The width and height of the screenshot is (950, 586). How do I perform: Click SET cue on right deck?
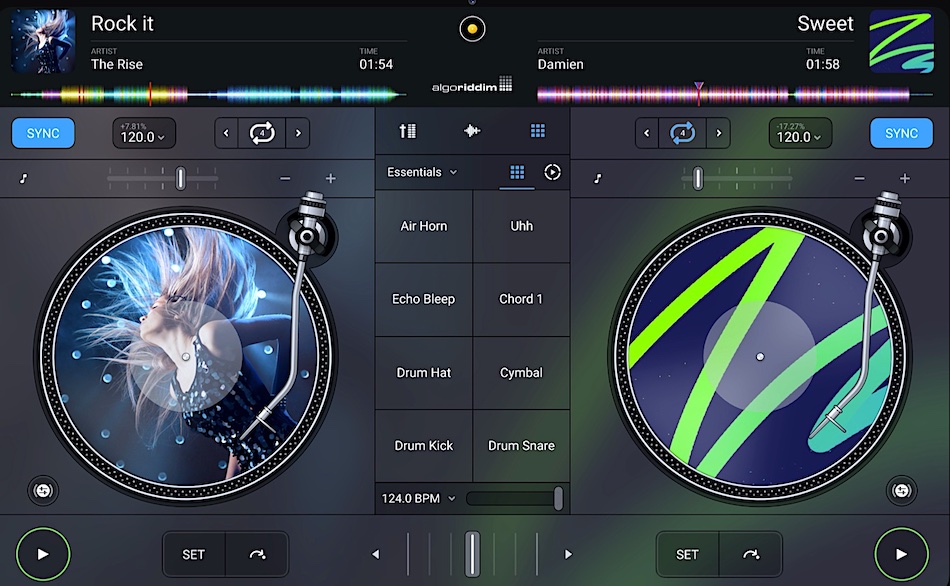point(687,554)
